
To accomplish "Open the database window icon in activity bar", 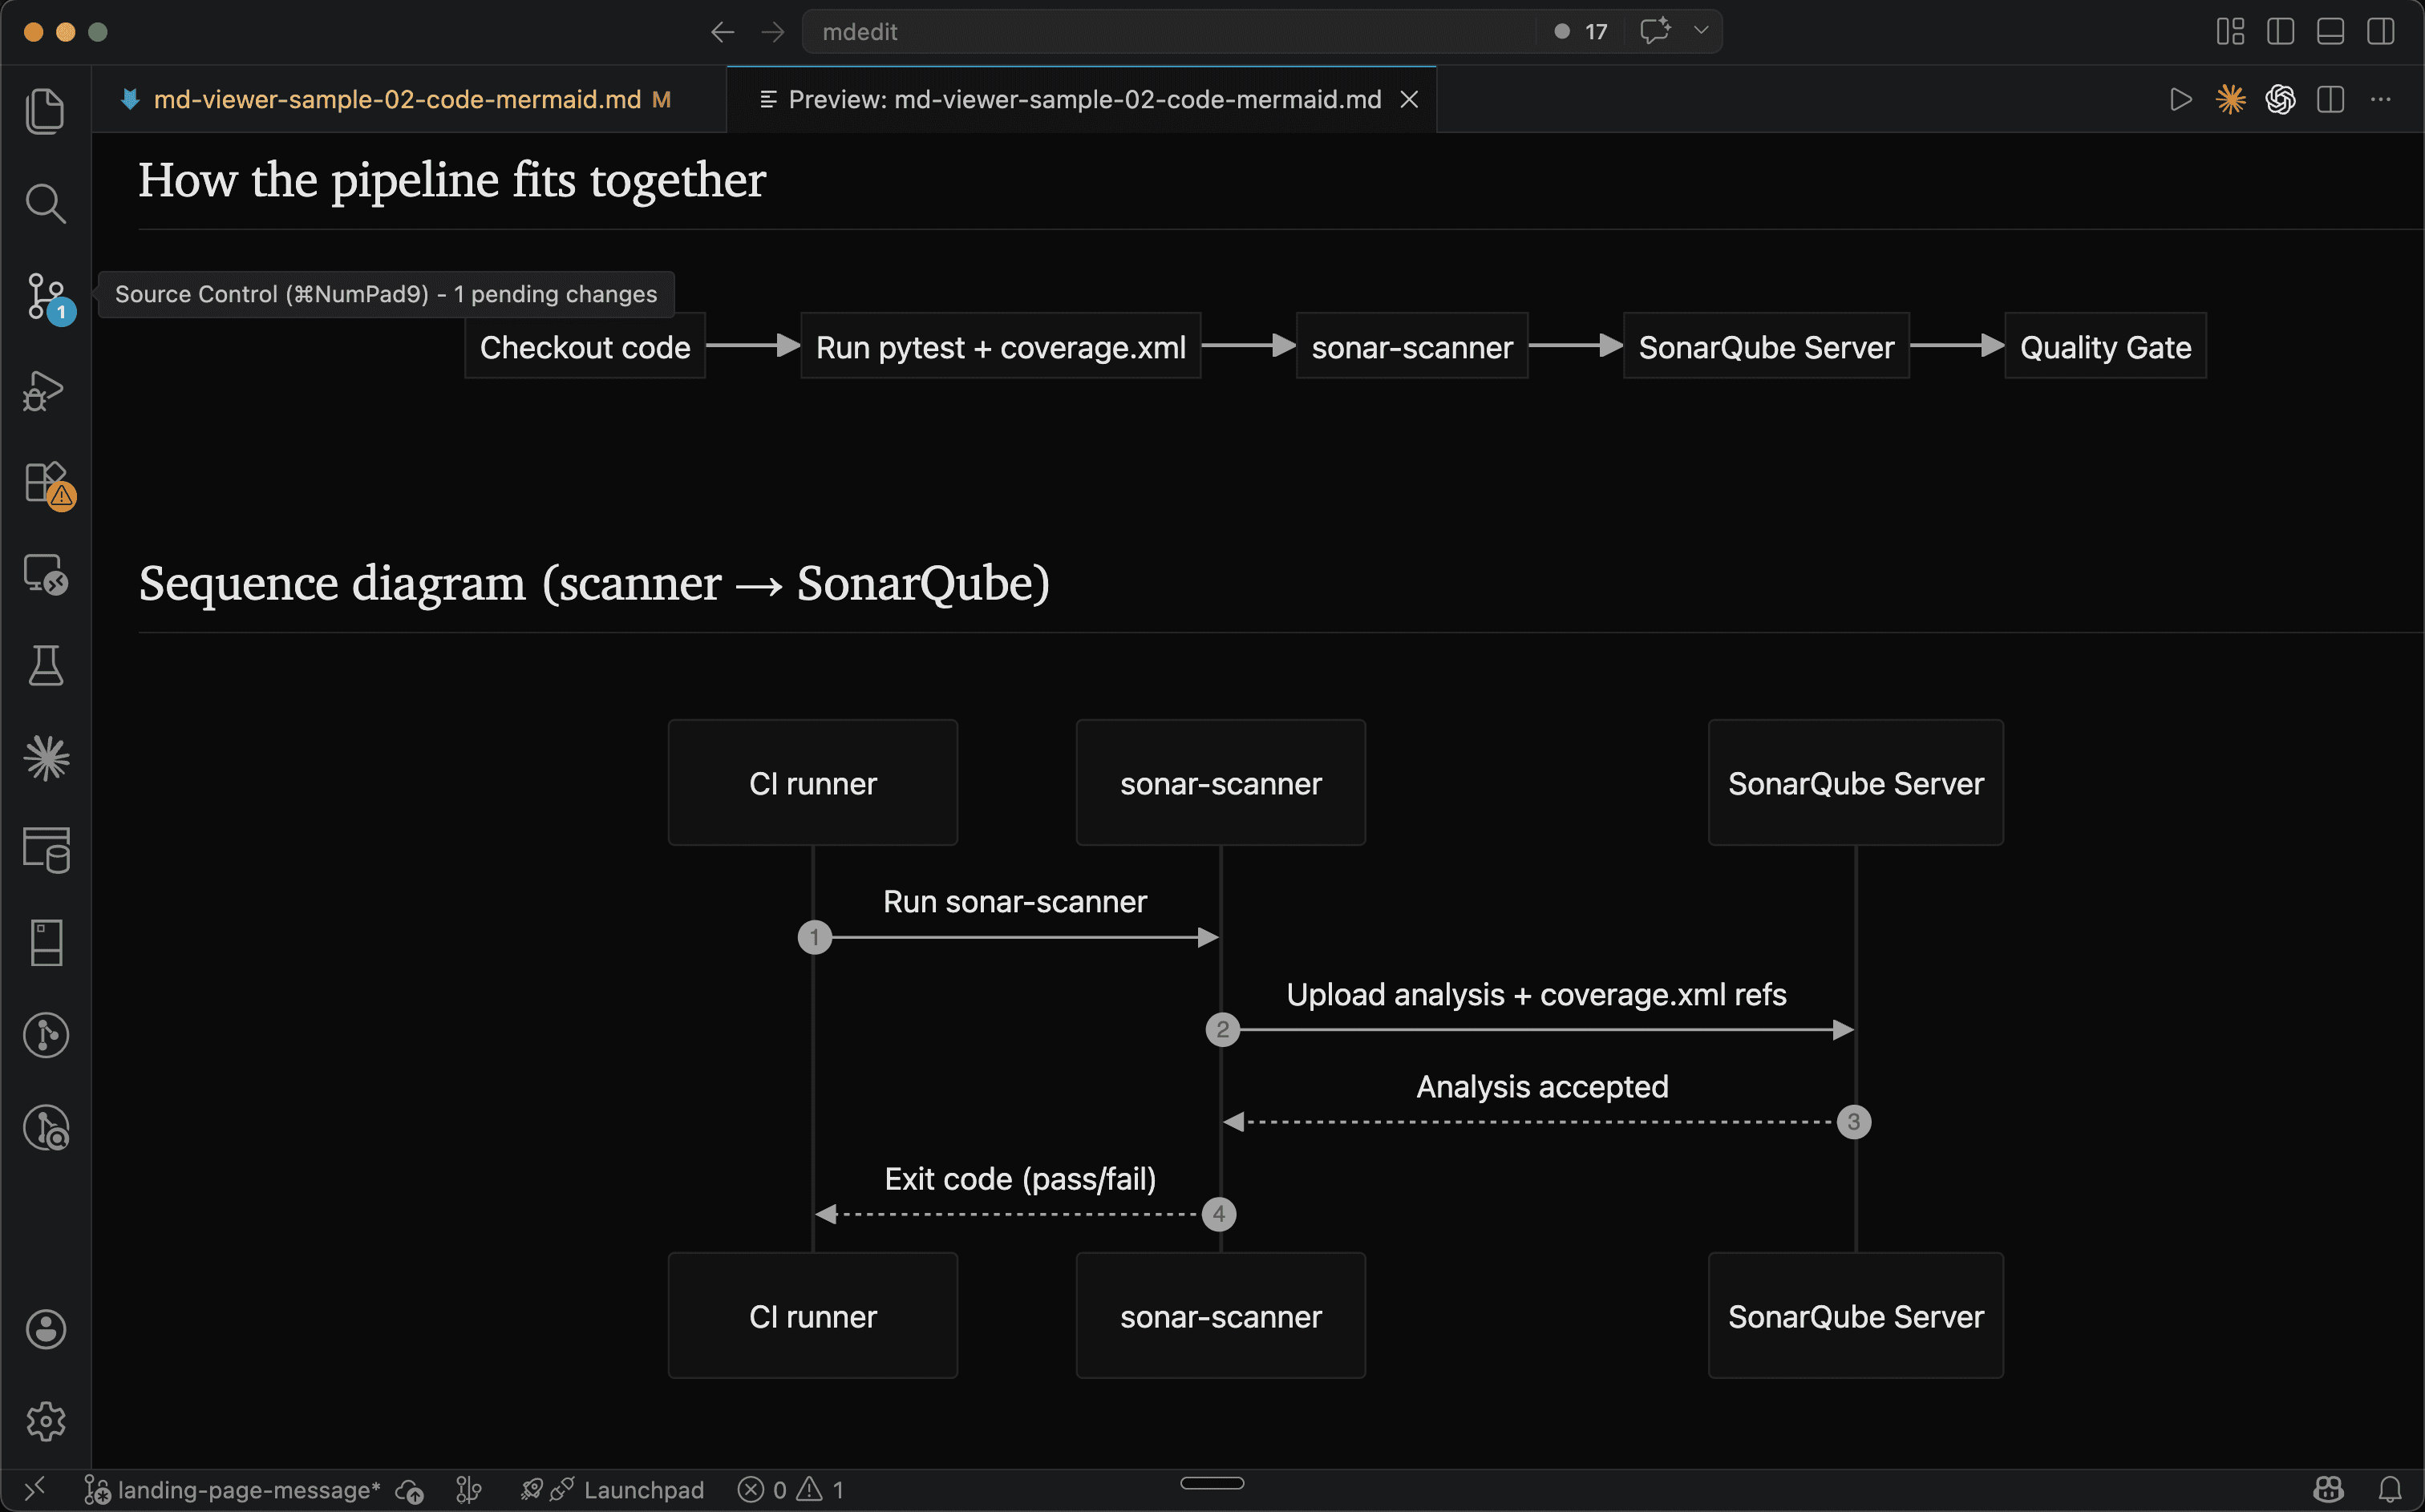I will [x=45, y=850].
